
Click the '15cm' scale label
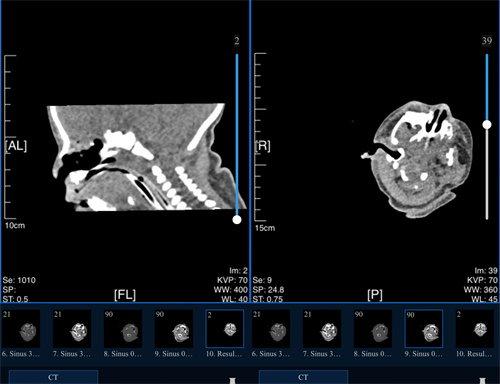coord(265,228)
